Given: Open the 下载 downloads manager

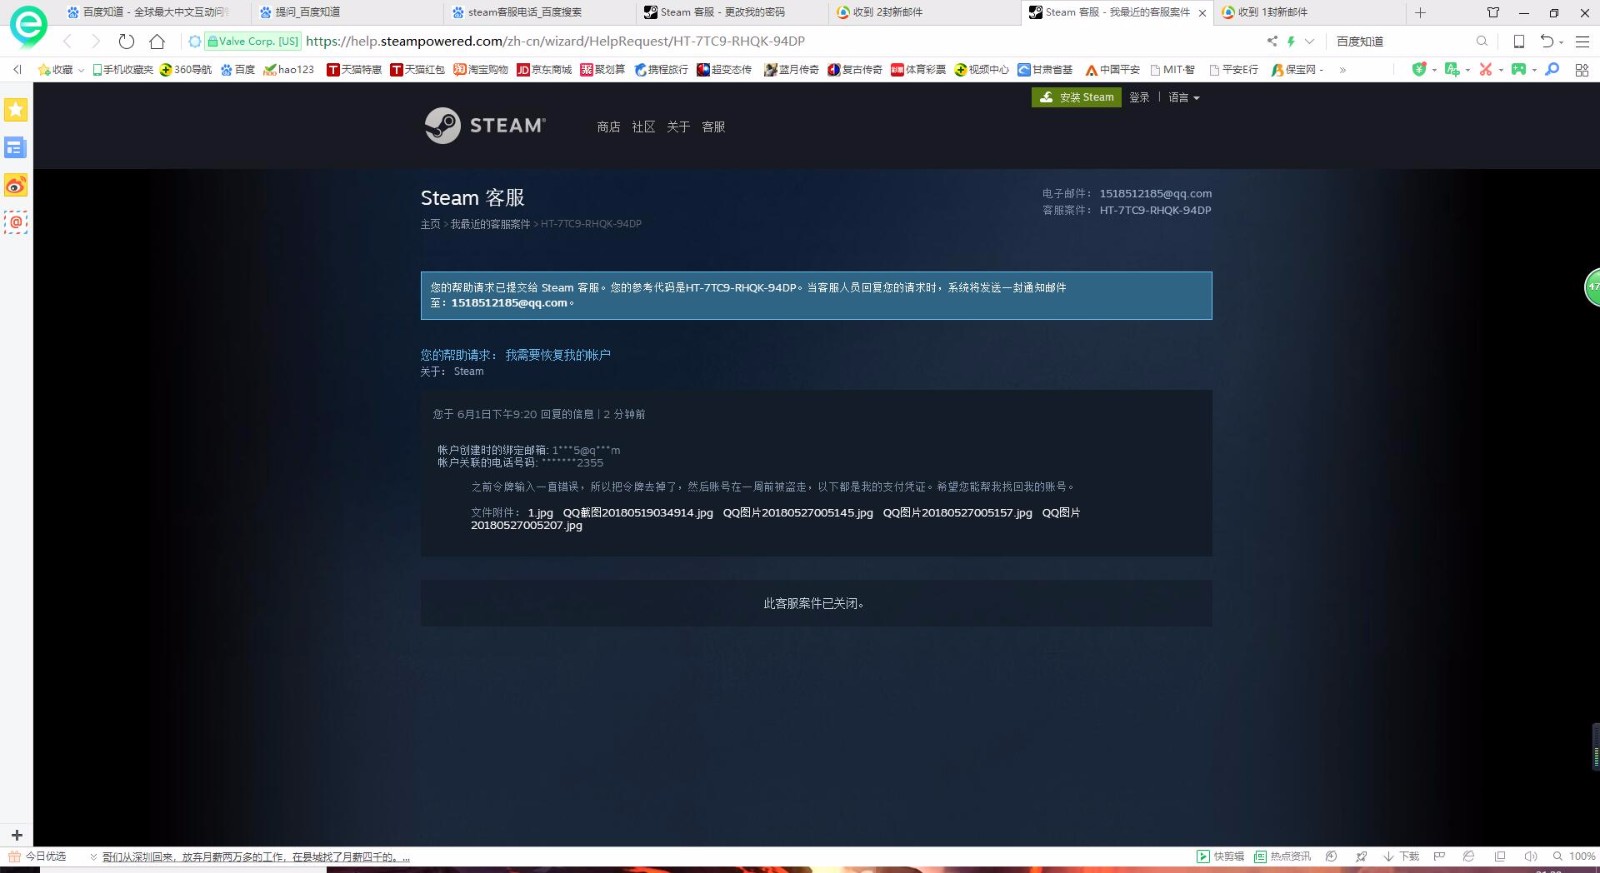Looking at the screenshot, I should coord(1401,856).
